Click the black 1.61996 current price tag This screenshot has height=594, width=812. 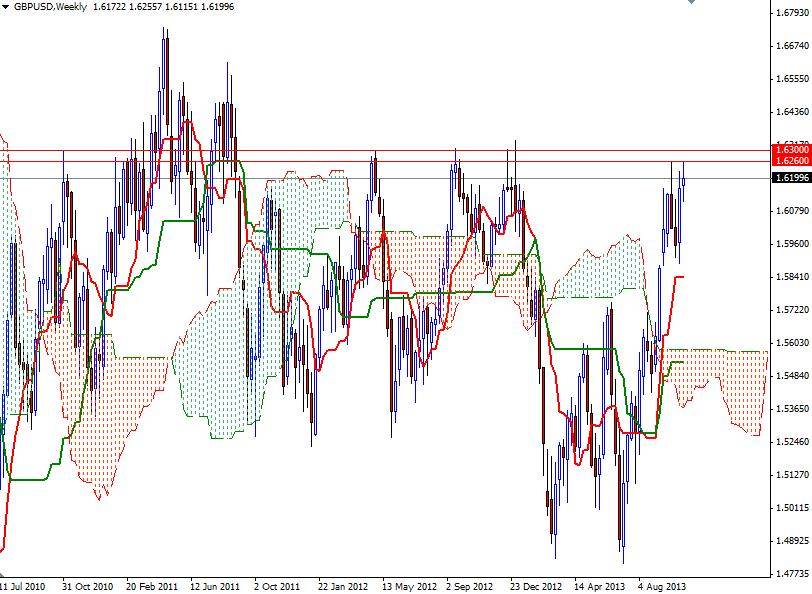point(790,178)
